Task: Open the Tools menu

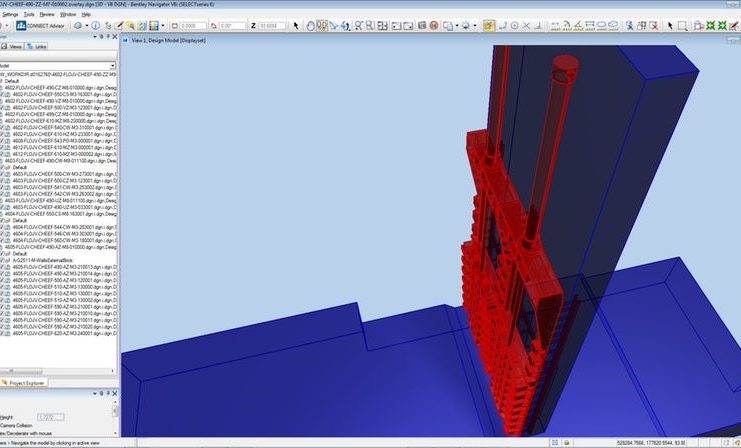Action: tap(28, 15)
